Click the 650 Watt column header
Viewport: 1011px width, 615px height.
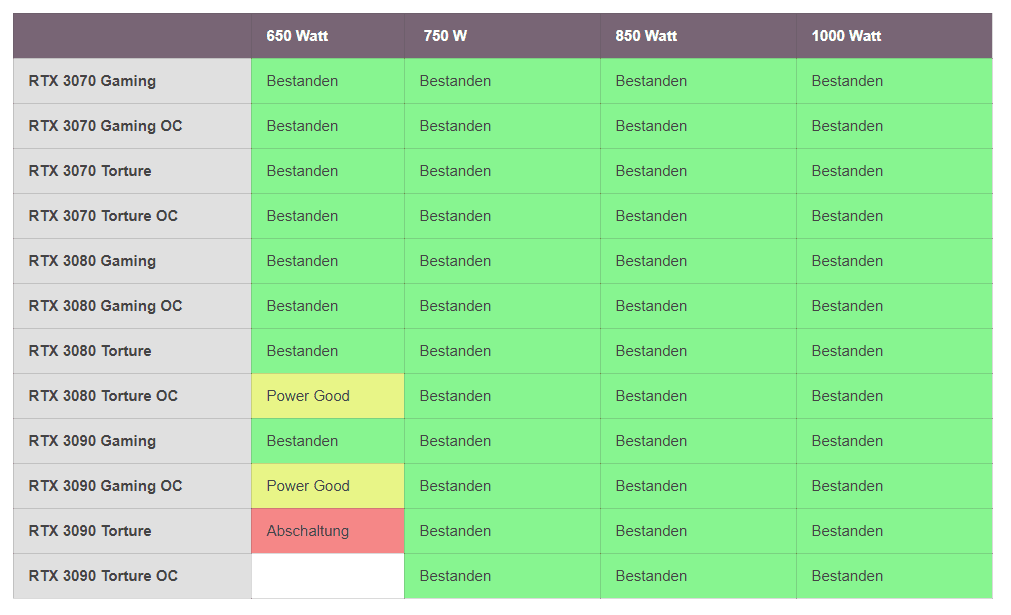click(297, 36)
